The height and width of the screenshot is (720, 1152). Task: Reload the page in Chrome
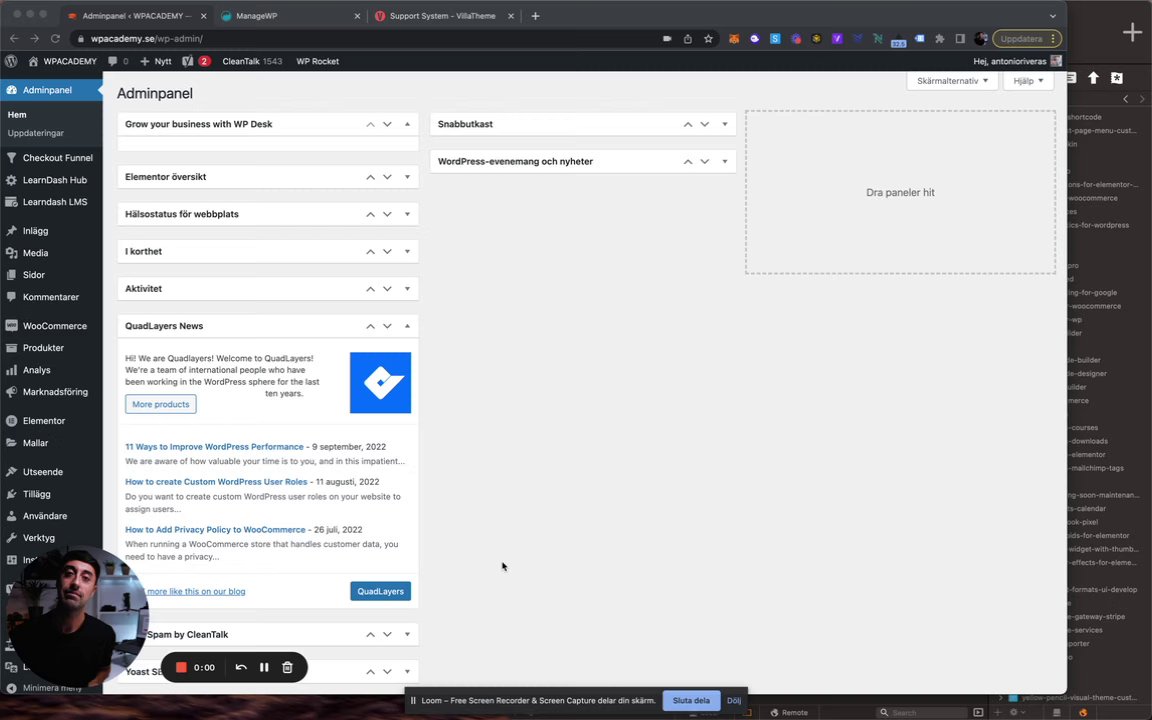point(55,38)
